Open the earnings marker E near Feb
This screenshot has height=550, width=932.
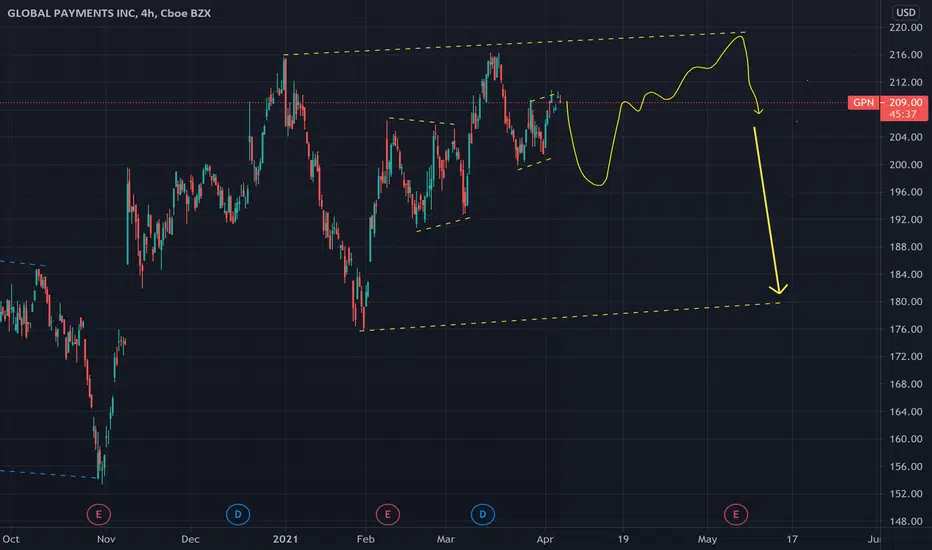coord(388,514)
